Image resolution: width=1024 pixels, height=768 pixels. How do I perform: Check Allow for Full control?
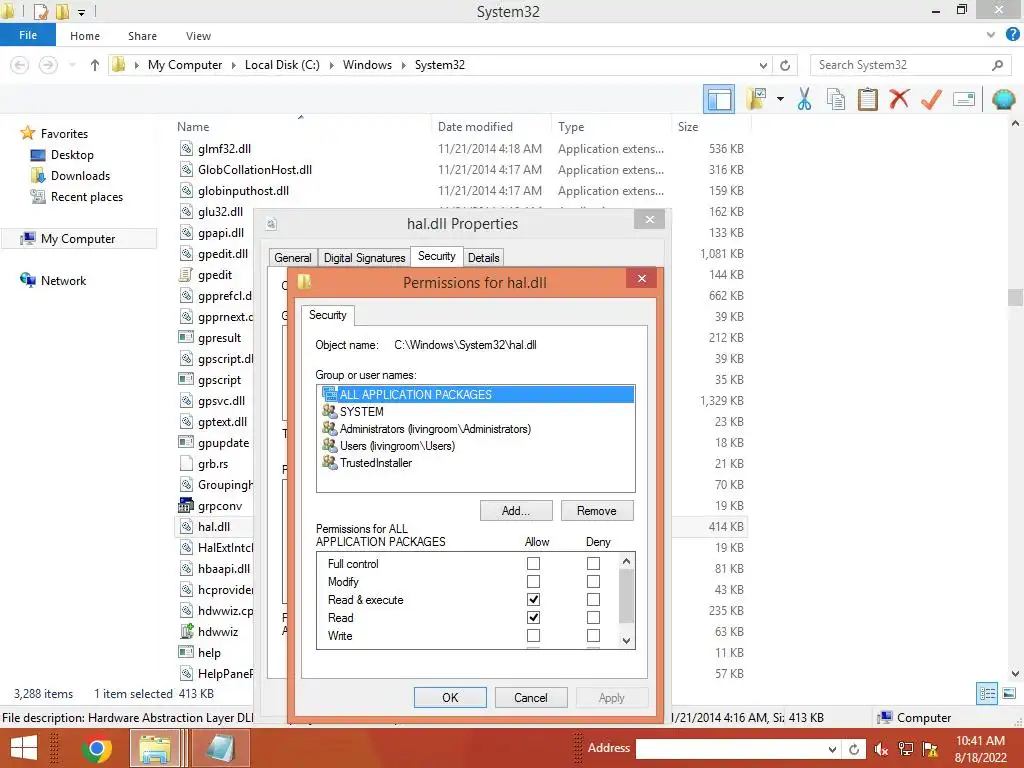tap(534, 563)
